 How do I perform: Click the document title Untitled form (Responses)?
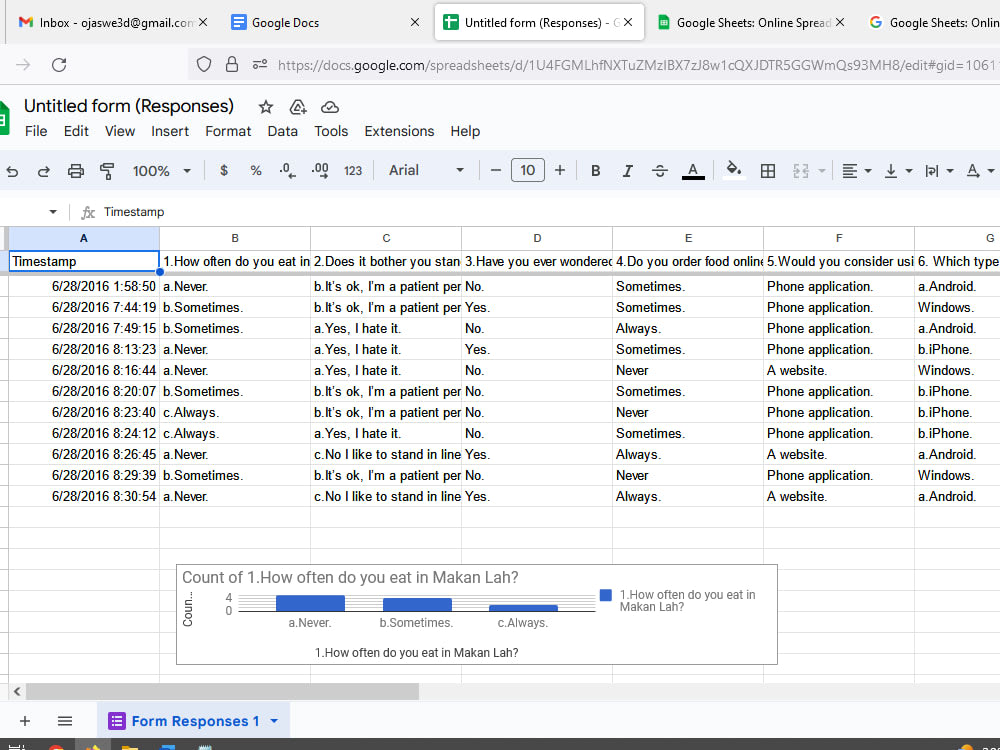(129, 106)
